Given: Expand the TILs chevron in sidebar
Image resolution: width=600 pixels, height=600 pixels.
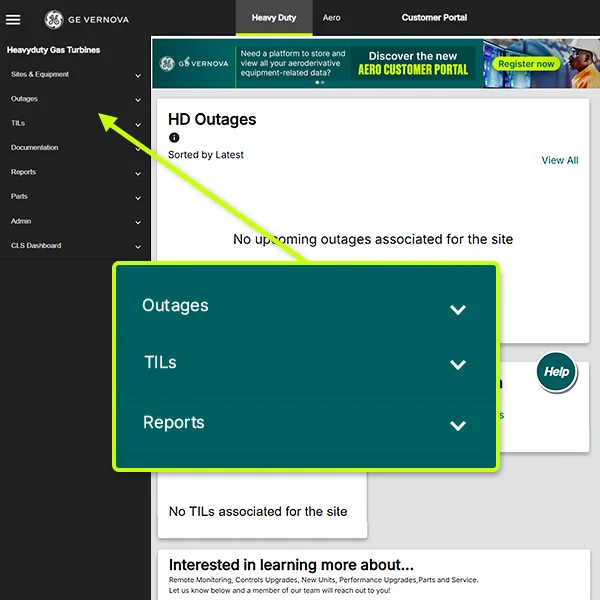Looking at the screenshot, I should click(x=138, y=125).
